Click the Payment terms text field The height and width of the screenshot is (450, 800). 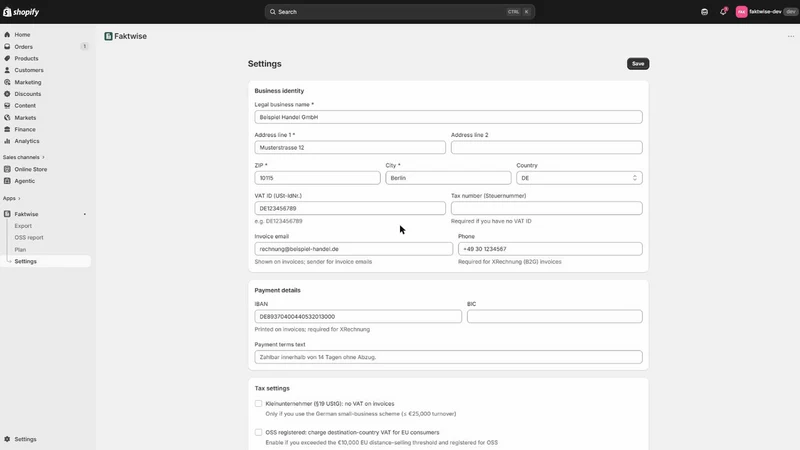coord(448,357)
